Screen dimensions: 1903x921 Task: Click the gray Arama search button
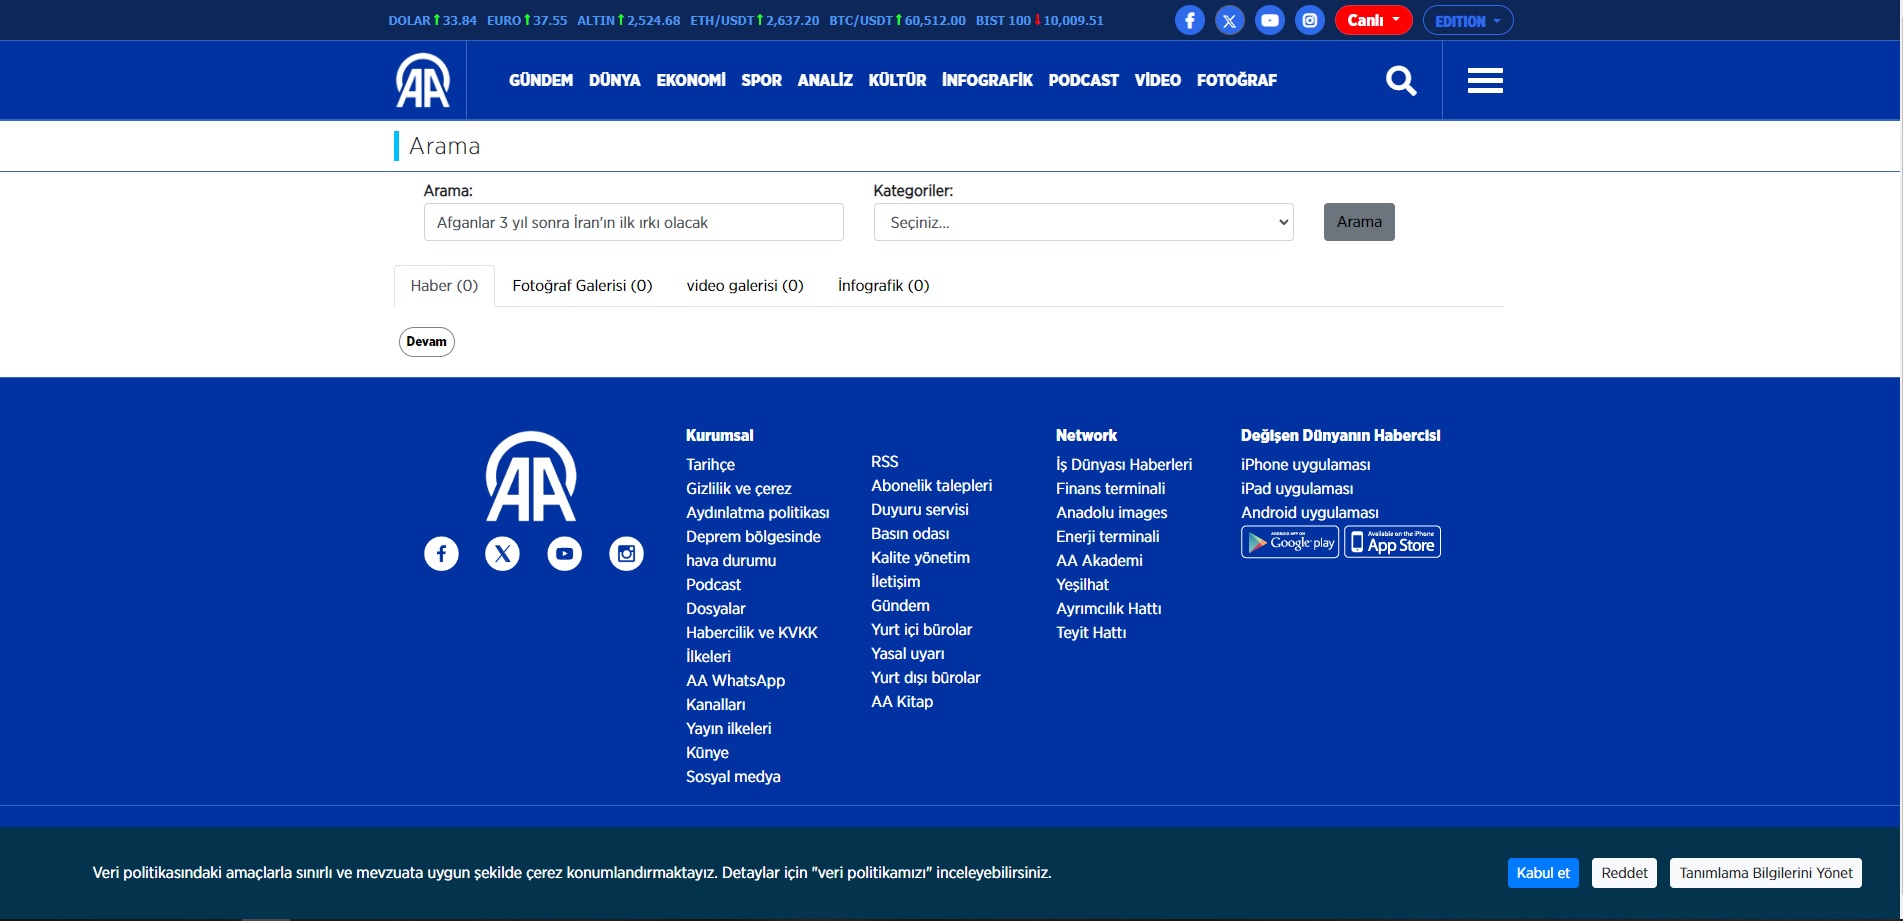coord(1359,222)
